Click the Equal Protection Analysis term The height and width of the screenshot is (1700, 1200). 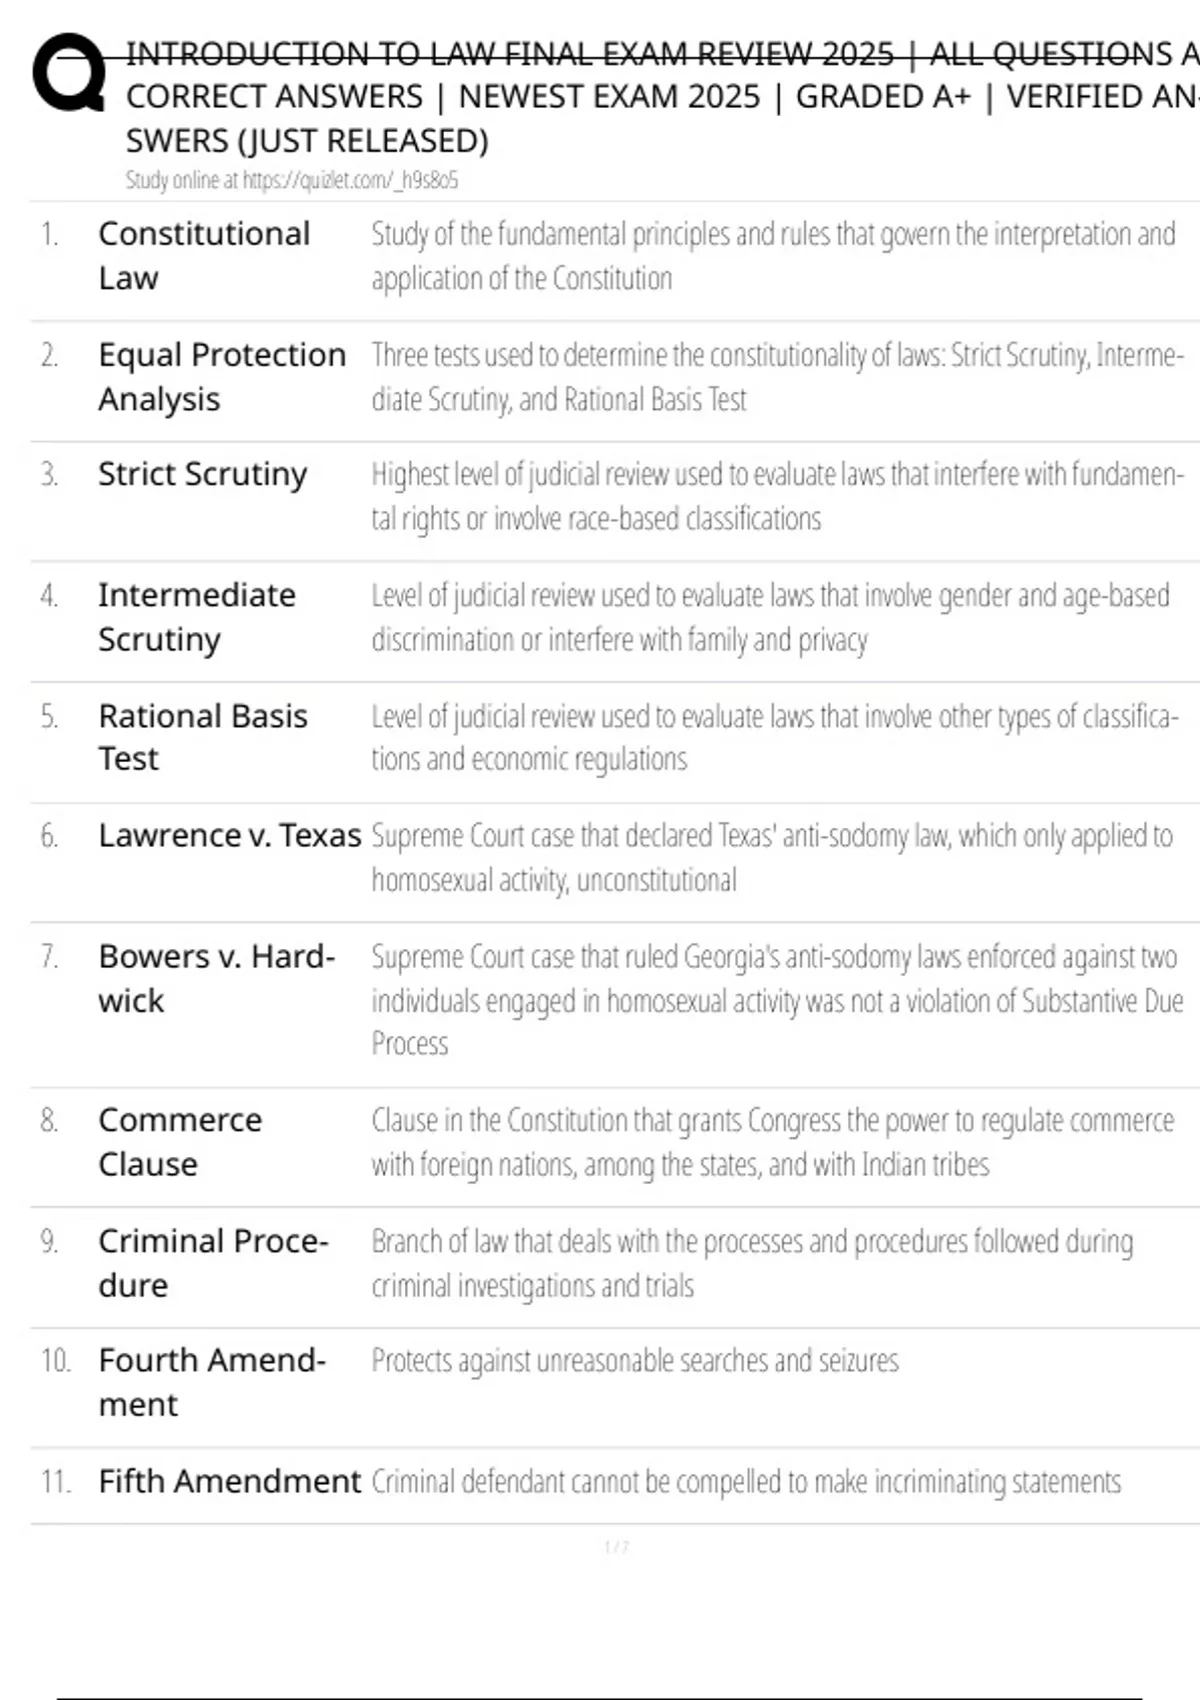[x=221, y=376]
